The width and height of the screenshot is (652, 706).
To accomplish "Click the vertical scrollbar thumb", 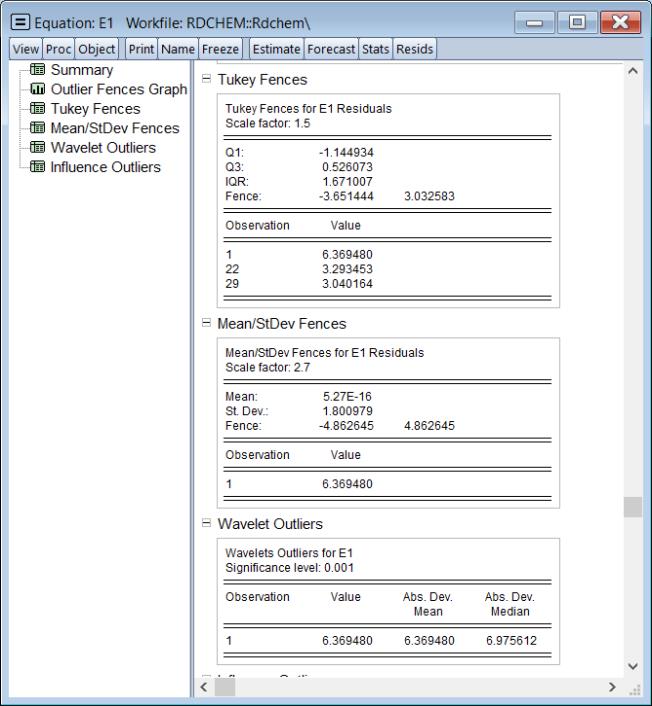I will (x=632, y=507).
